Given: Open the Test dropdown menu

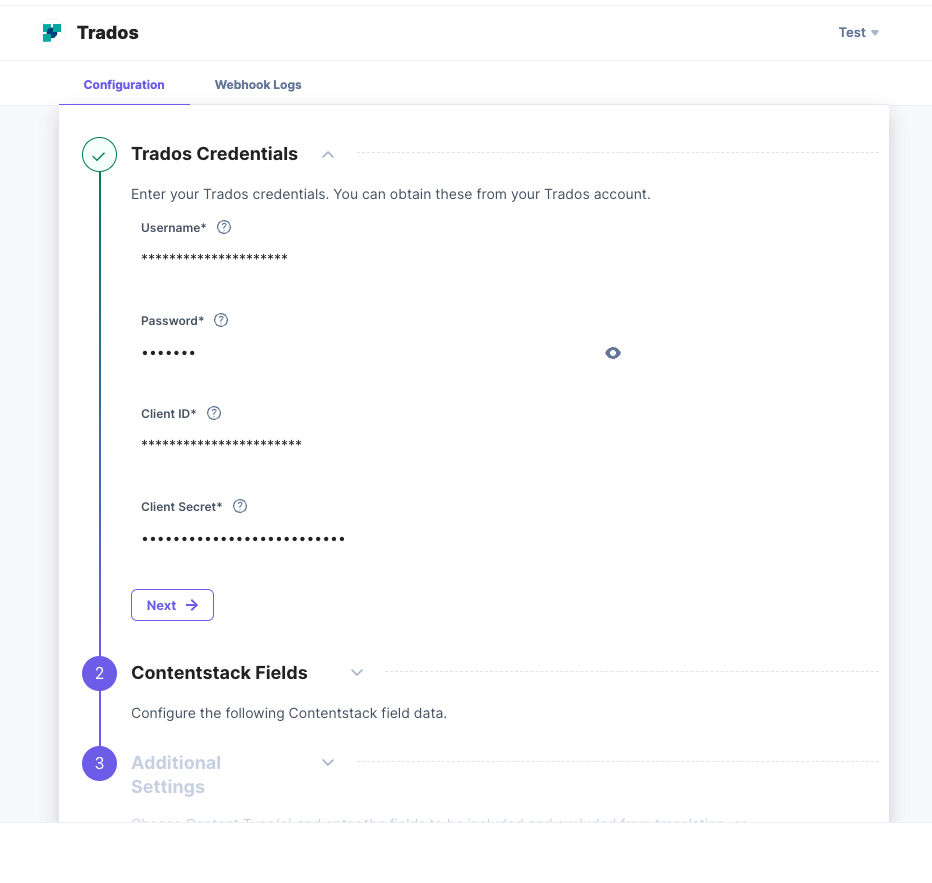Looking at the screenshot, I should [858, 33].
